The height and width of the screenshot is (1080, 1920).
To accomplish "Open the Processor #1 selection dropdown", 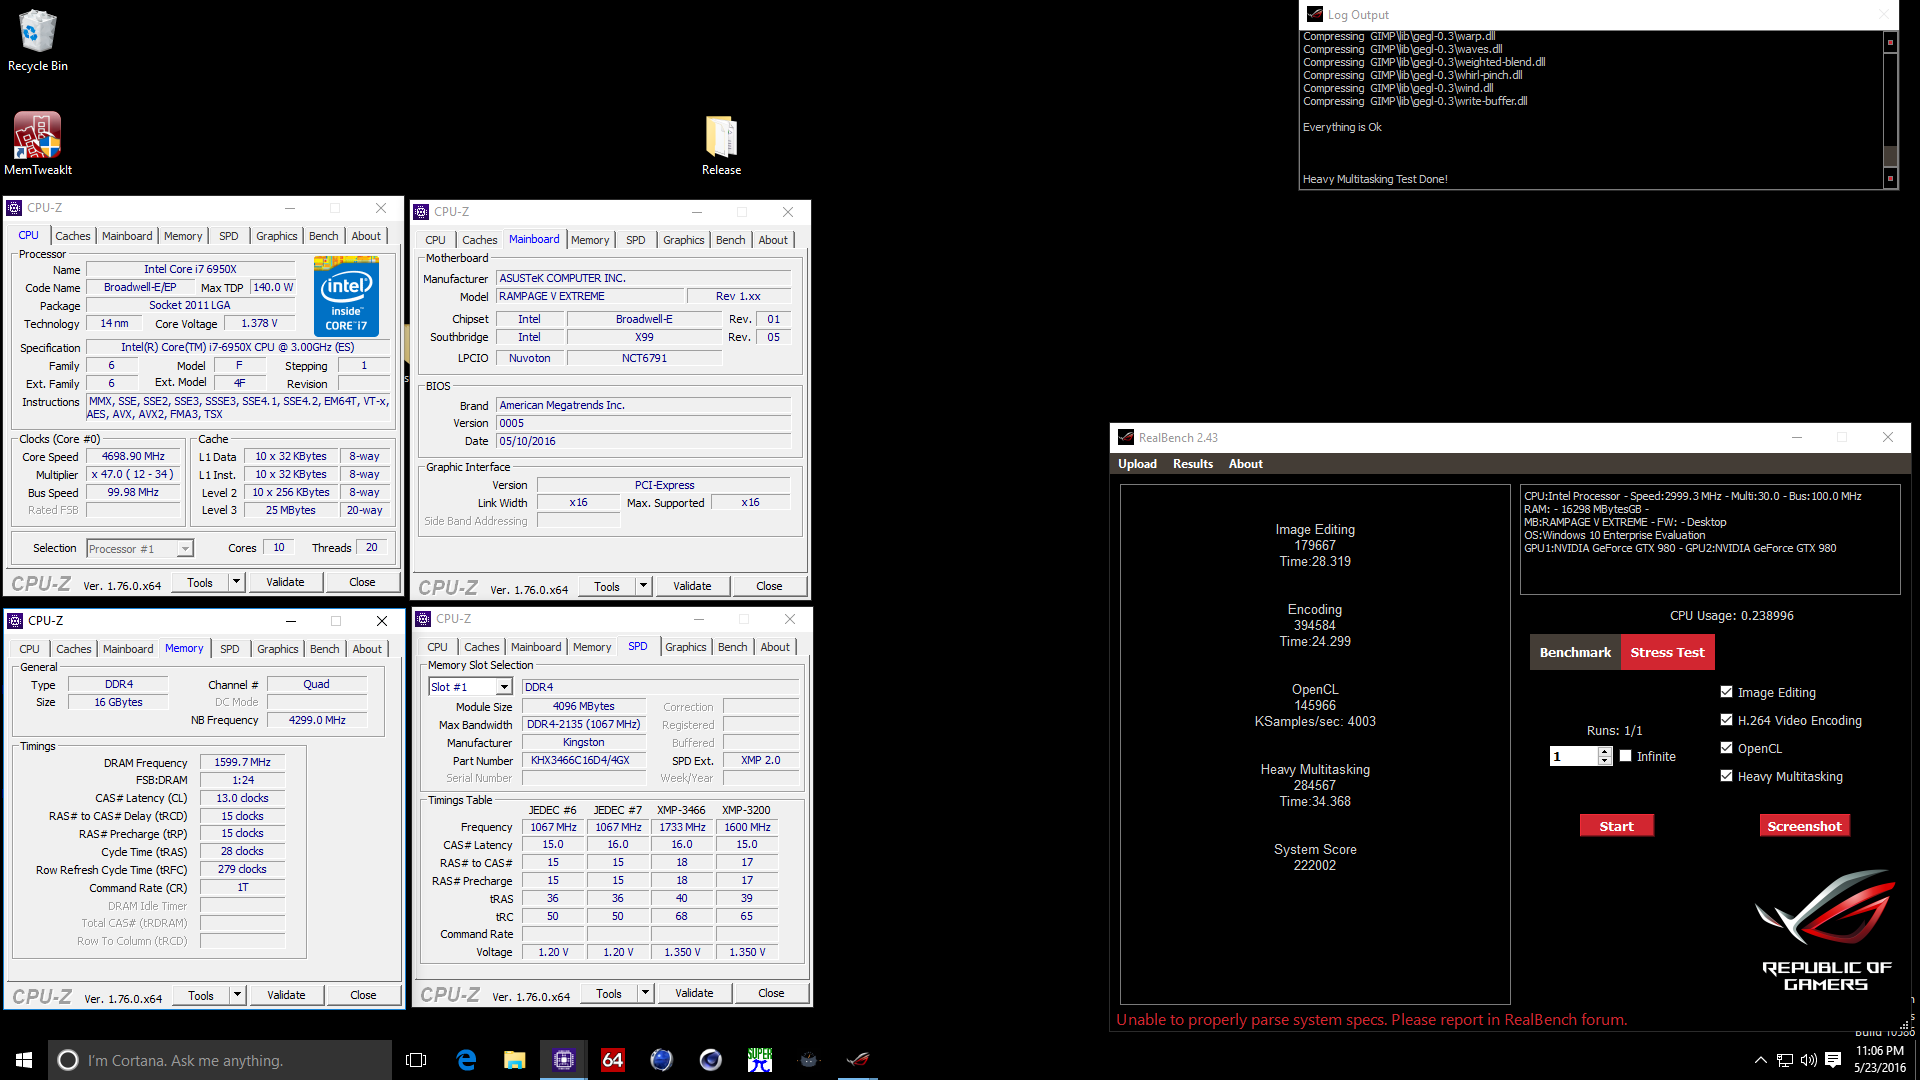I will 185,549.
